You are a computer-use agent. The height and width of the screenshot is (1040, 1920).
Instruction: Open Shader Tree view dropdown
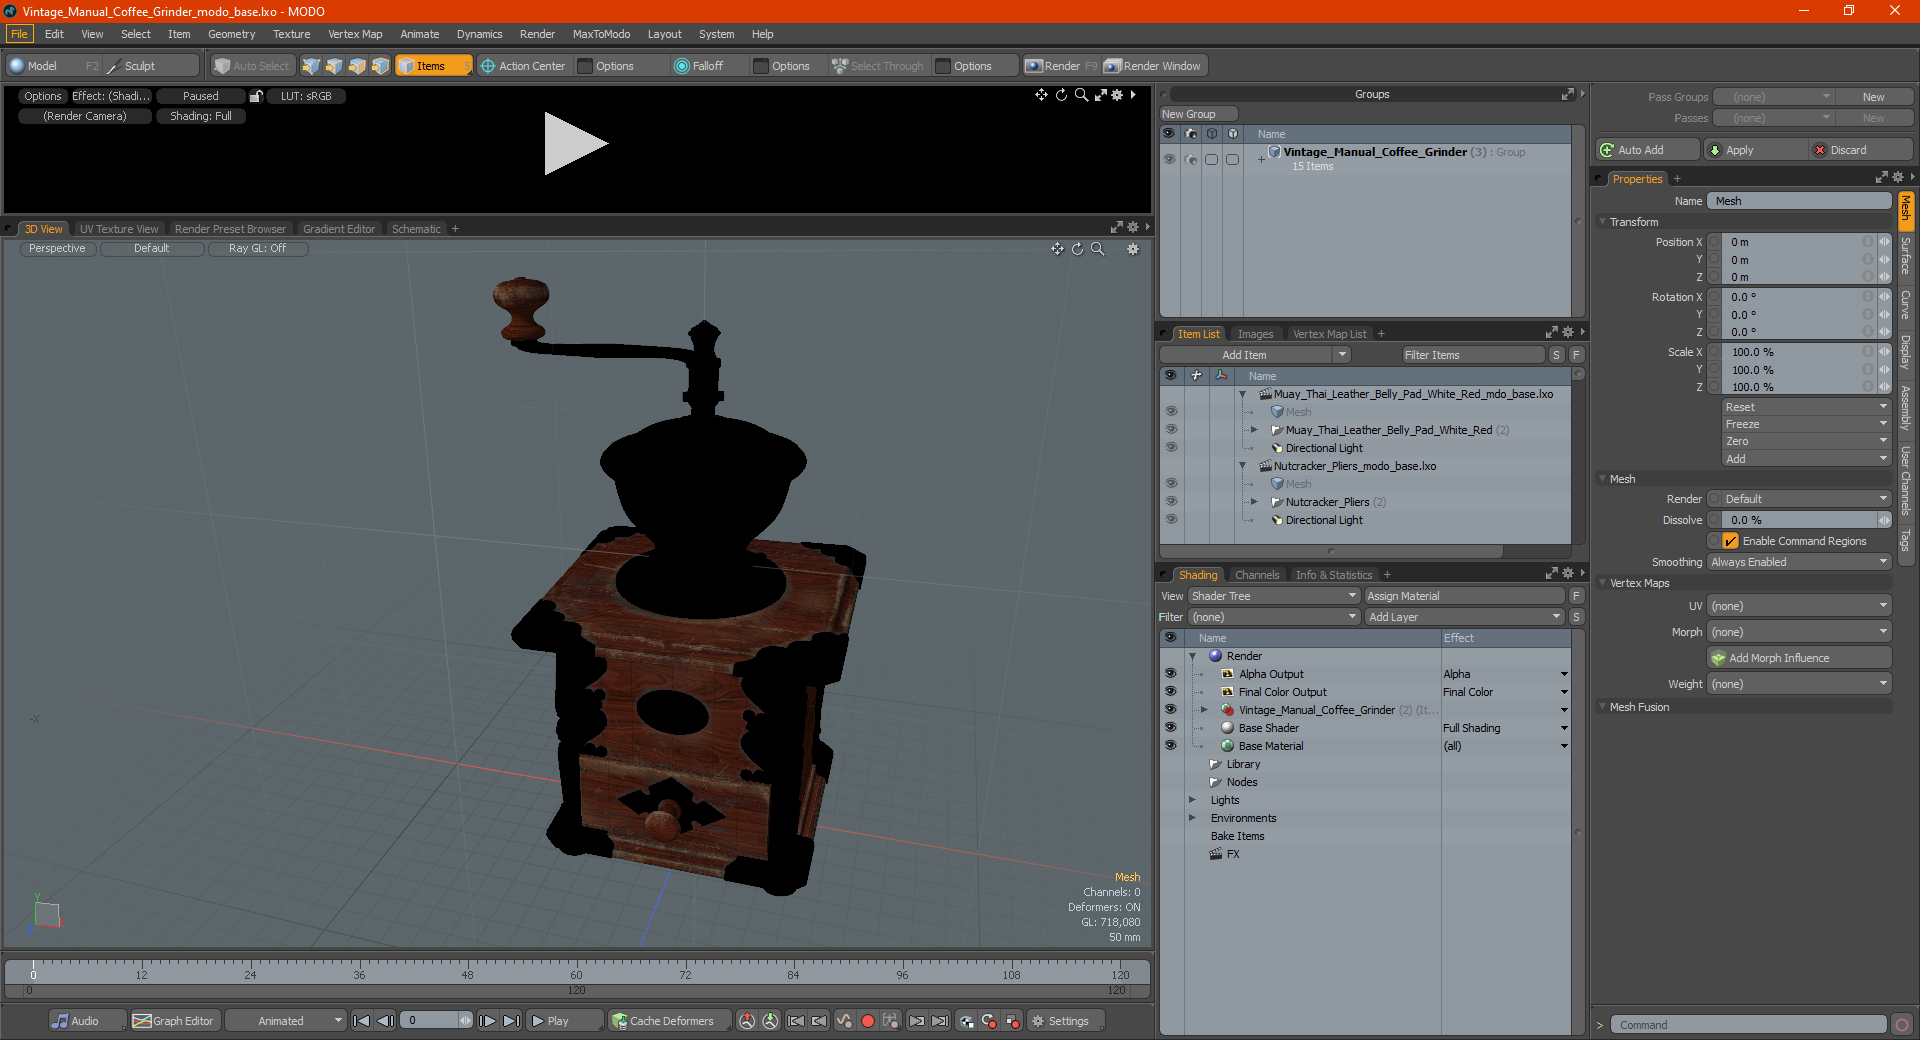pos(1273,596)
